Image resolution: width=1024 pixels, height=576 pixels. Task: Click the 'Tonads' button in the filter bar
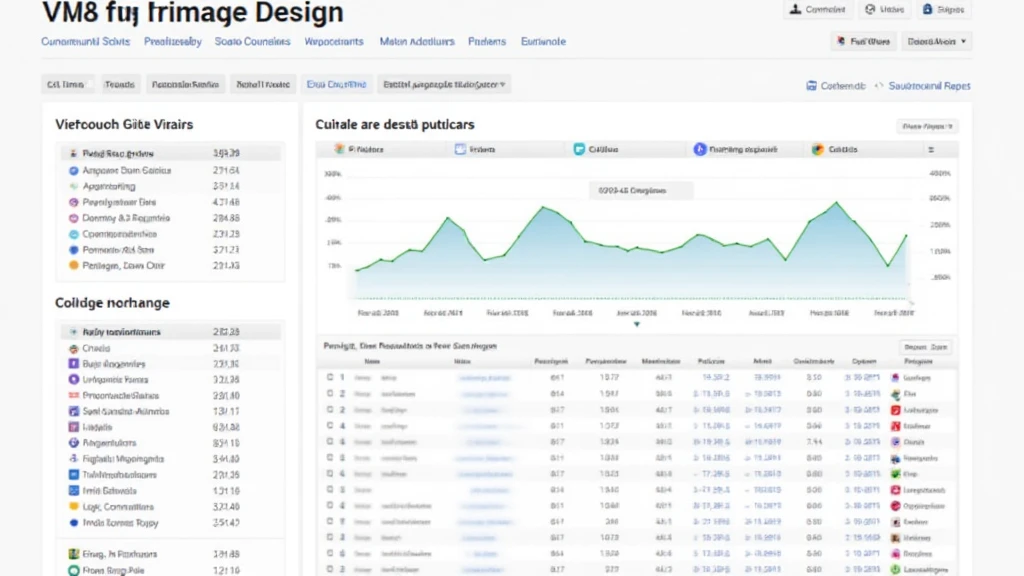point(119,85)
